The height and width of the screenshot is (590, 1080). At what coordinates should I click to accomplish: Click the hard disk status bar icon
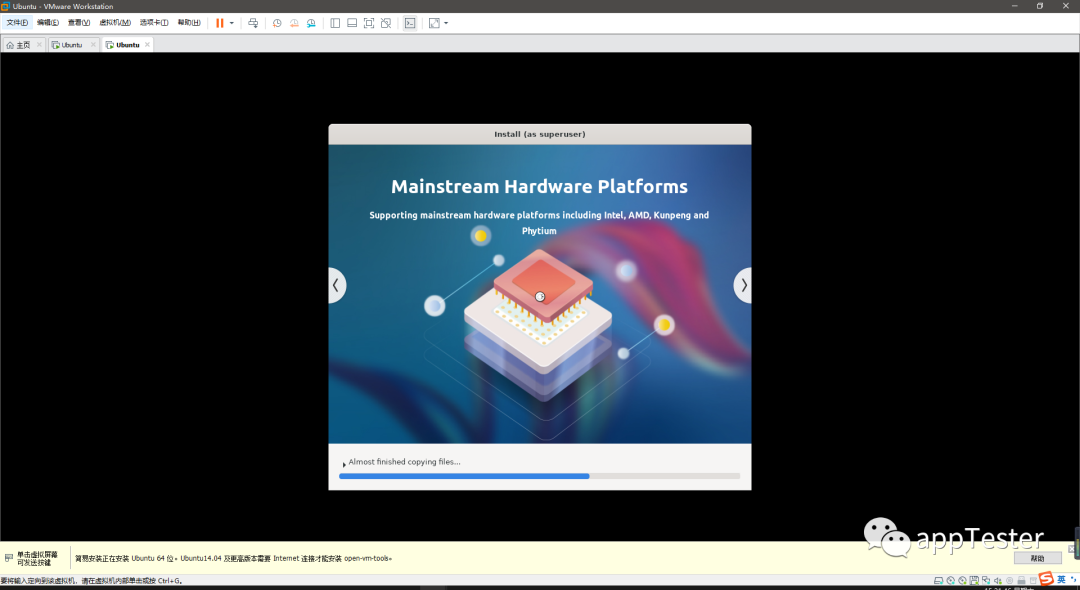[938, 580]
